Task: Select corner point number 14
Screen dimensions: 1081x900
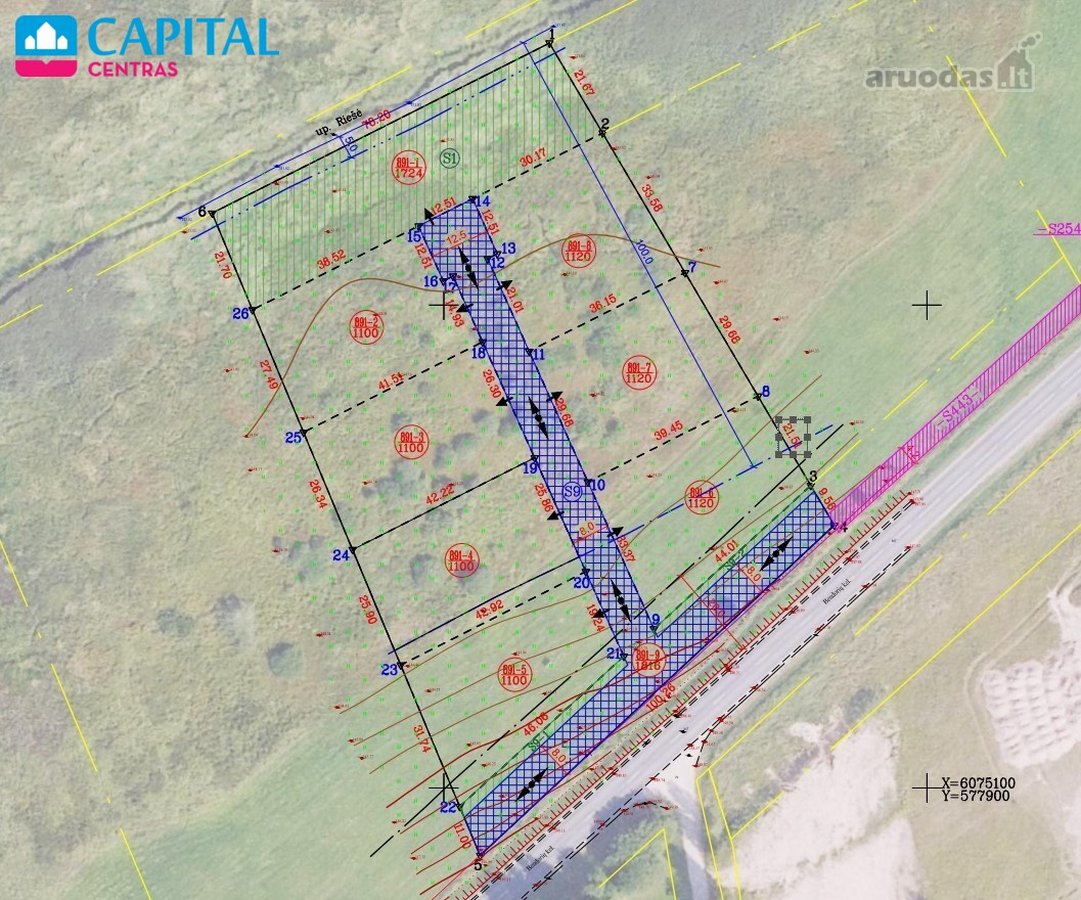Action: tap(483, 201)
